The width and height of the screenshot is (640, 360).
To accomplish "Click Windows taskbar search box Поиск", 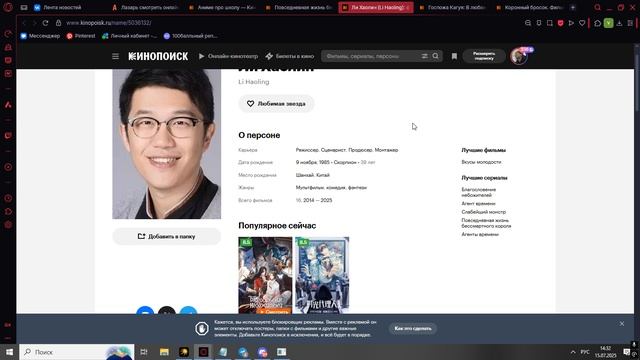I will (x=77, y=352).
